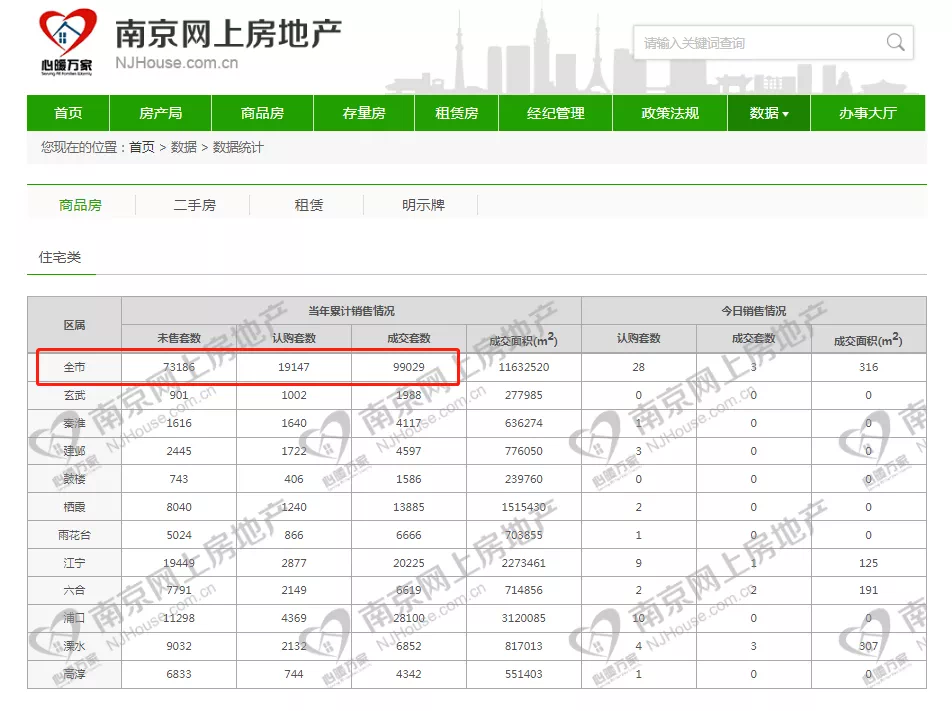
Task: Click the 99029 transaction count cell
Action: [409, 367]
